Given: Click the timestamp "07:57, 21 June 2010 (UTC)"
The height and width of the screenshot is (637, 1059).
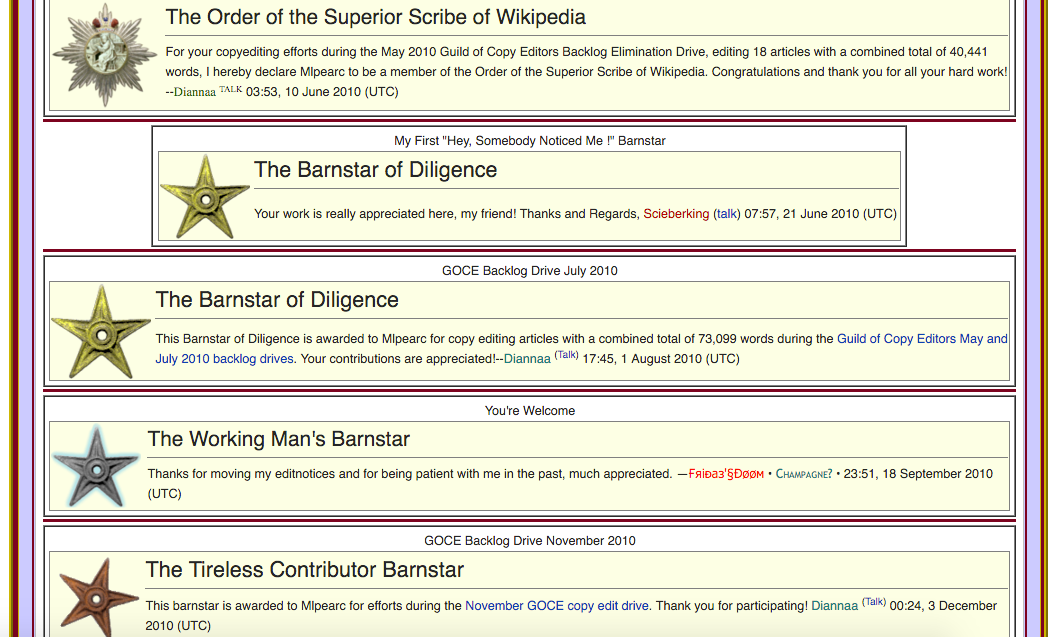Looking at the screenshot, I should point(820,213).
